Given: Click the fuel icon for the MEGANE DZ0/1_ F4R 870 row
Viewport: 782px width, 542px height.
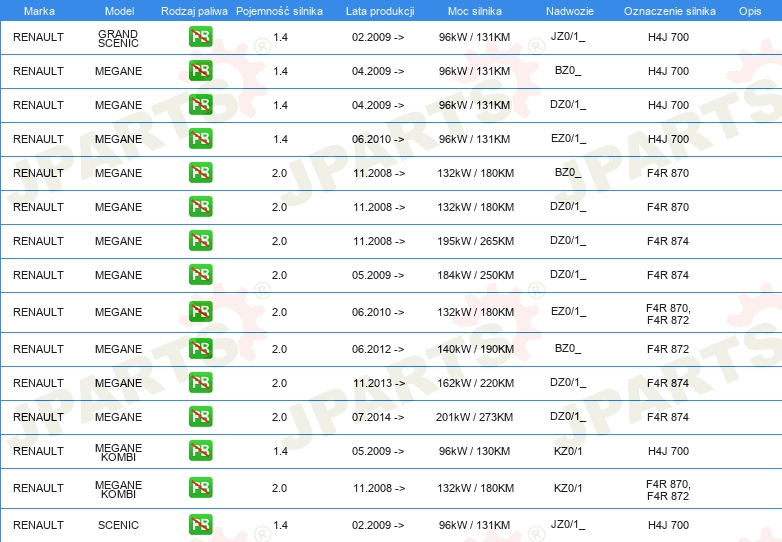Looking at the screenshot, I should click(200, 206).
